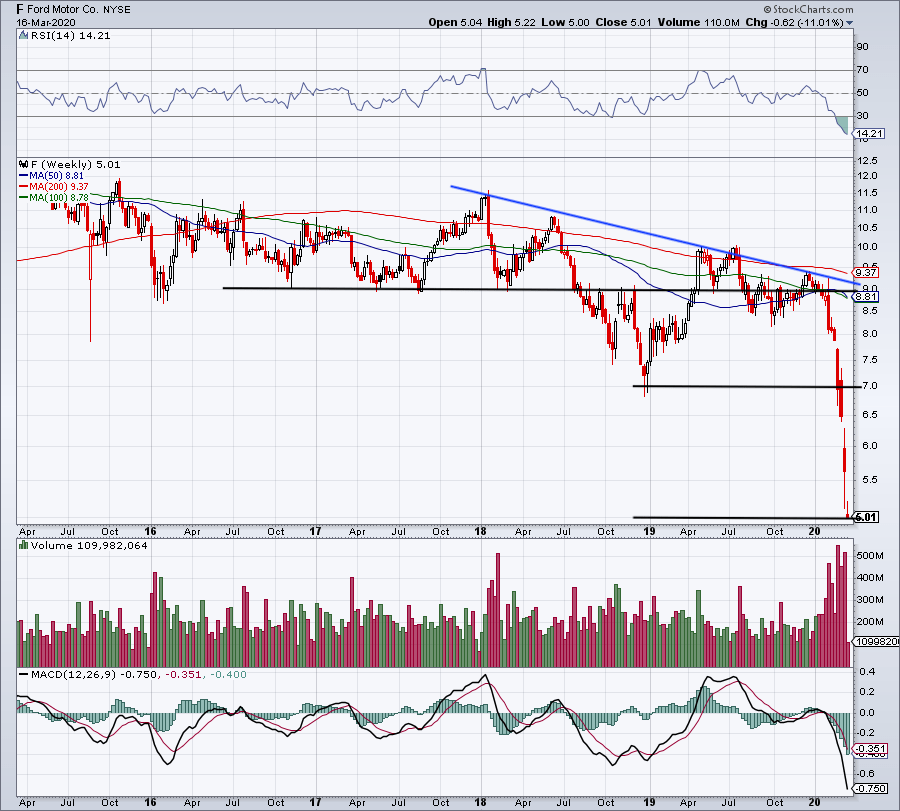Viewport: 900px width, 811px height.
Task: Click the 16-Mar-2020 date label
Action: pyautogui.click(x=45, y=23)
